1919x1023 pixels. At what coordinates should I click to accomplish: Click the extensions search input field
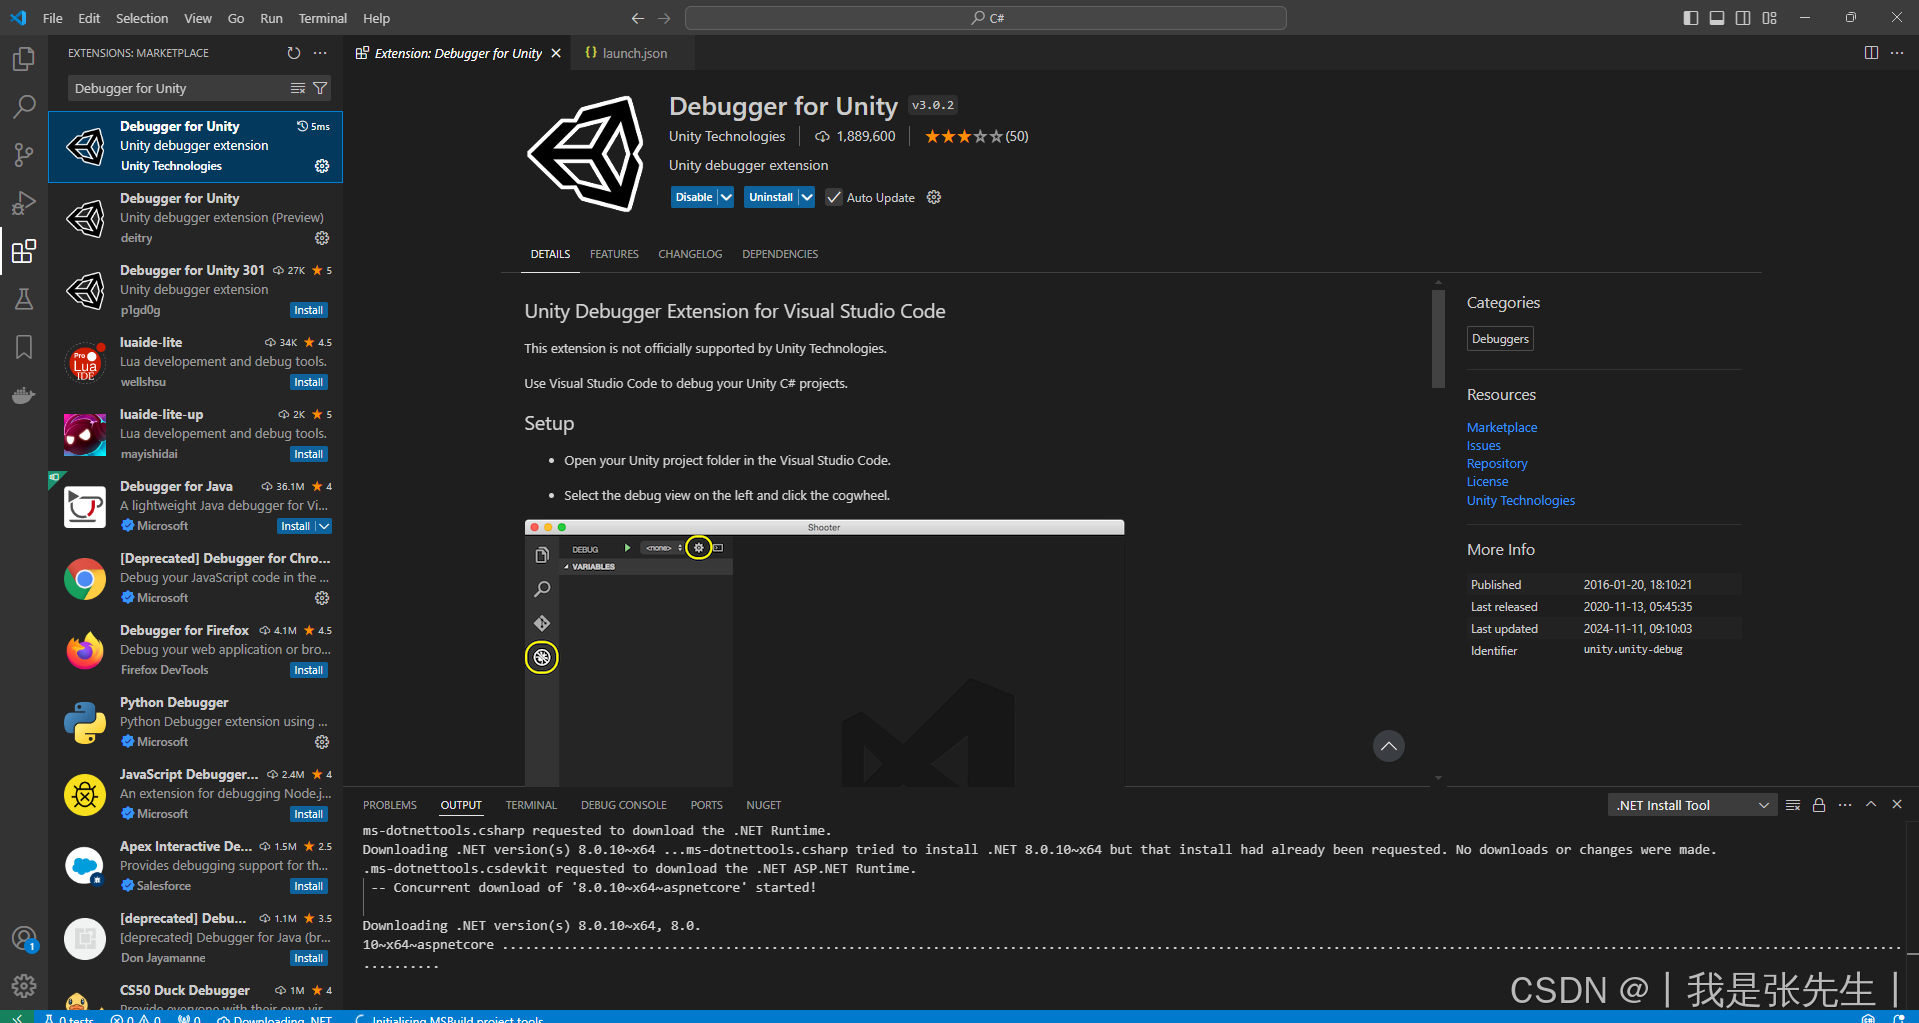coord(180,88)
